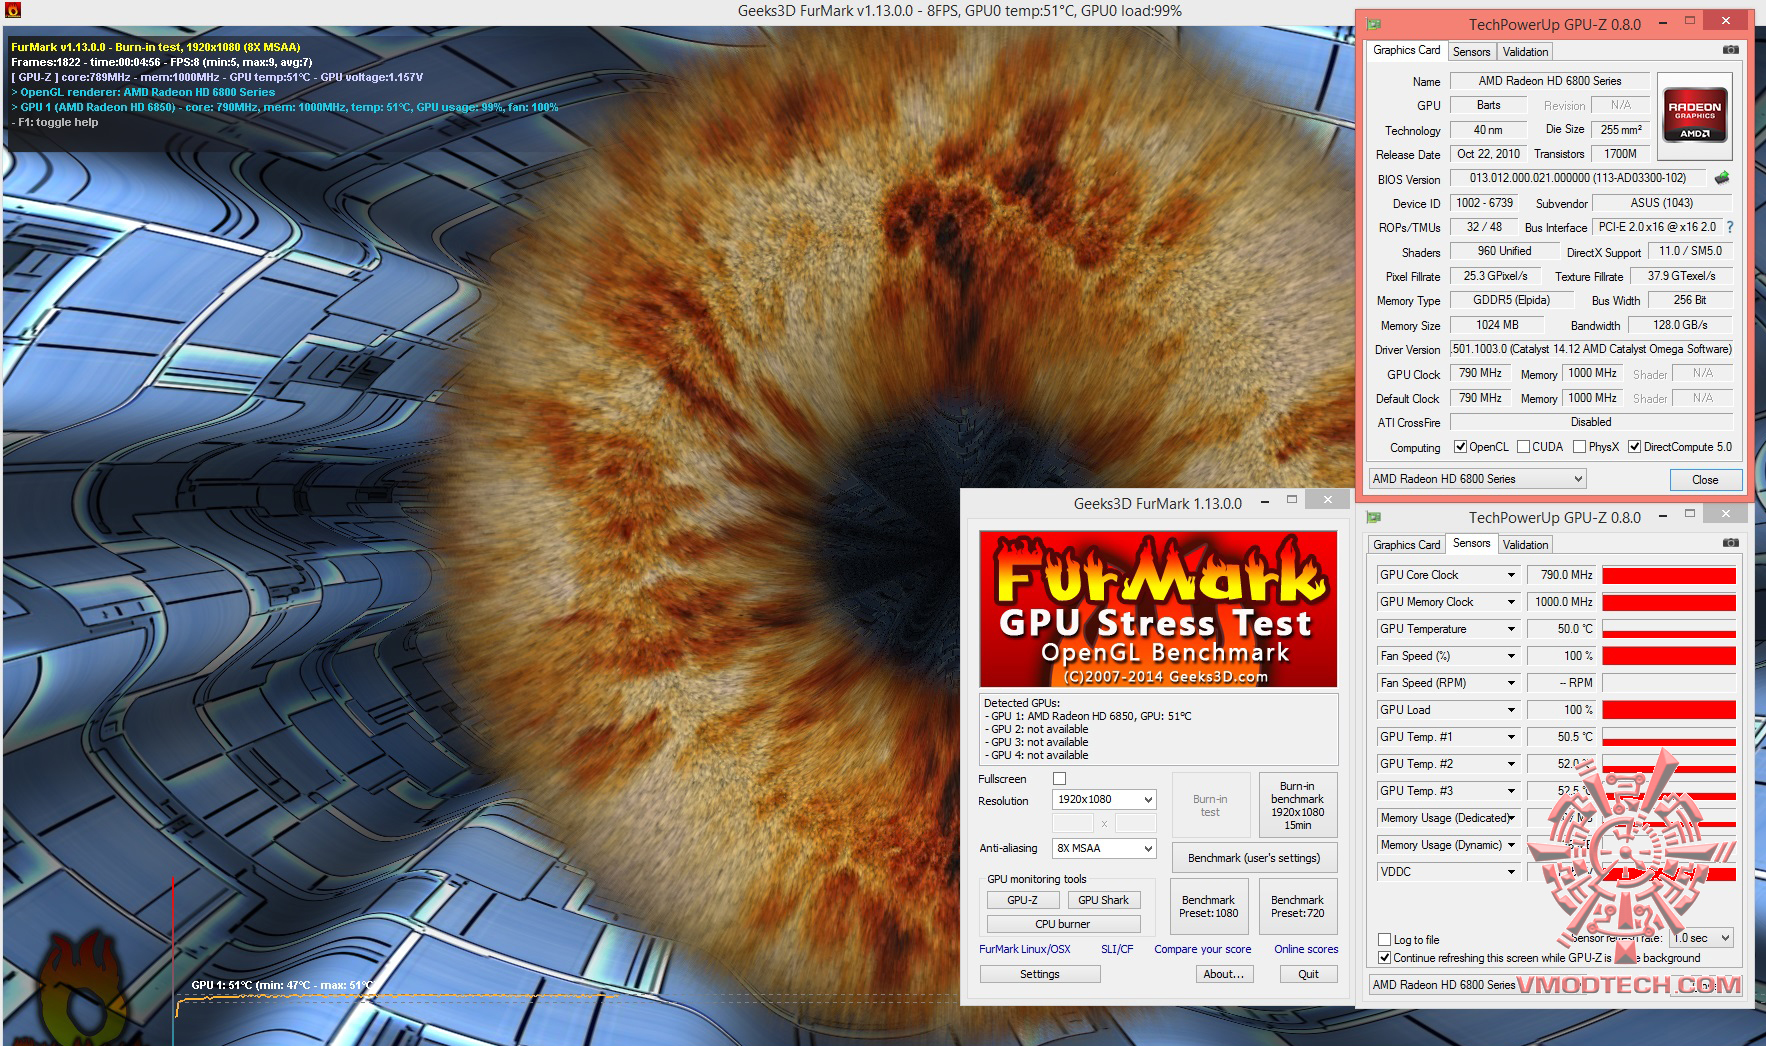The image size is (1766, 1046).
Task: Expand the VDDC sensor dropdown
Action: coord(1511,872)
